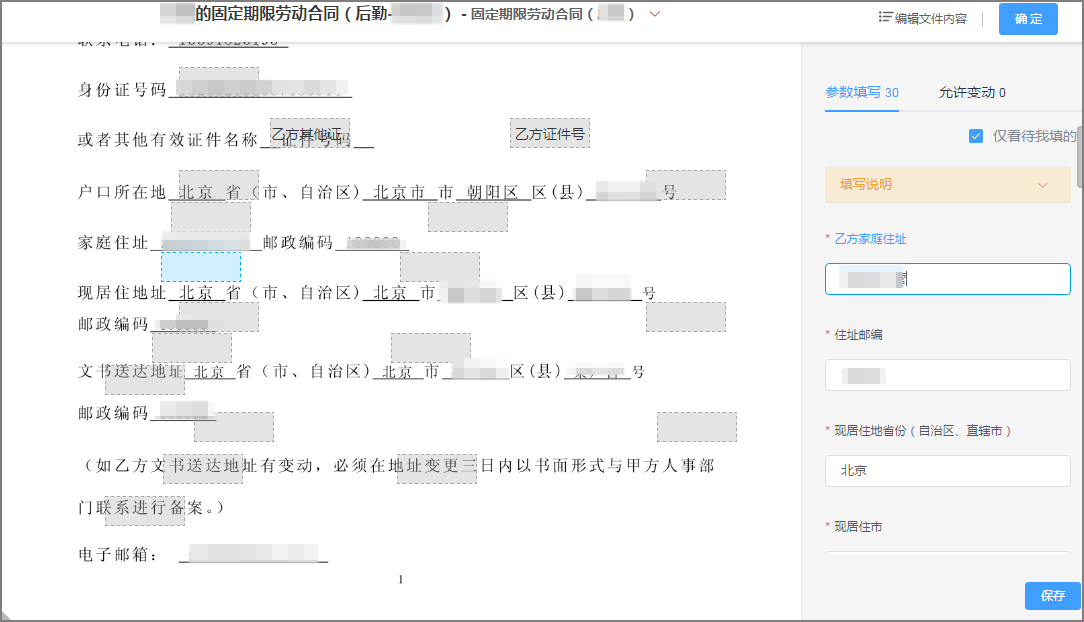This screenshot has width=1084, height=622.
Task: Click the 乙方家庭住址 input field
Action: 947,278
